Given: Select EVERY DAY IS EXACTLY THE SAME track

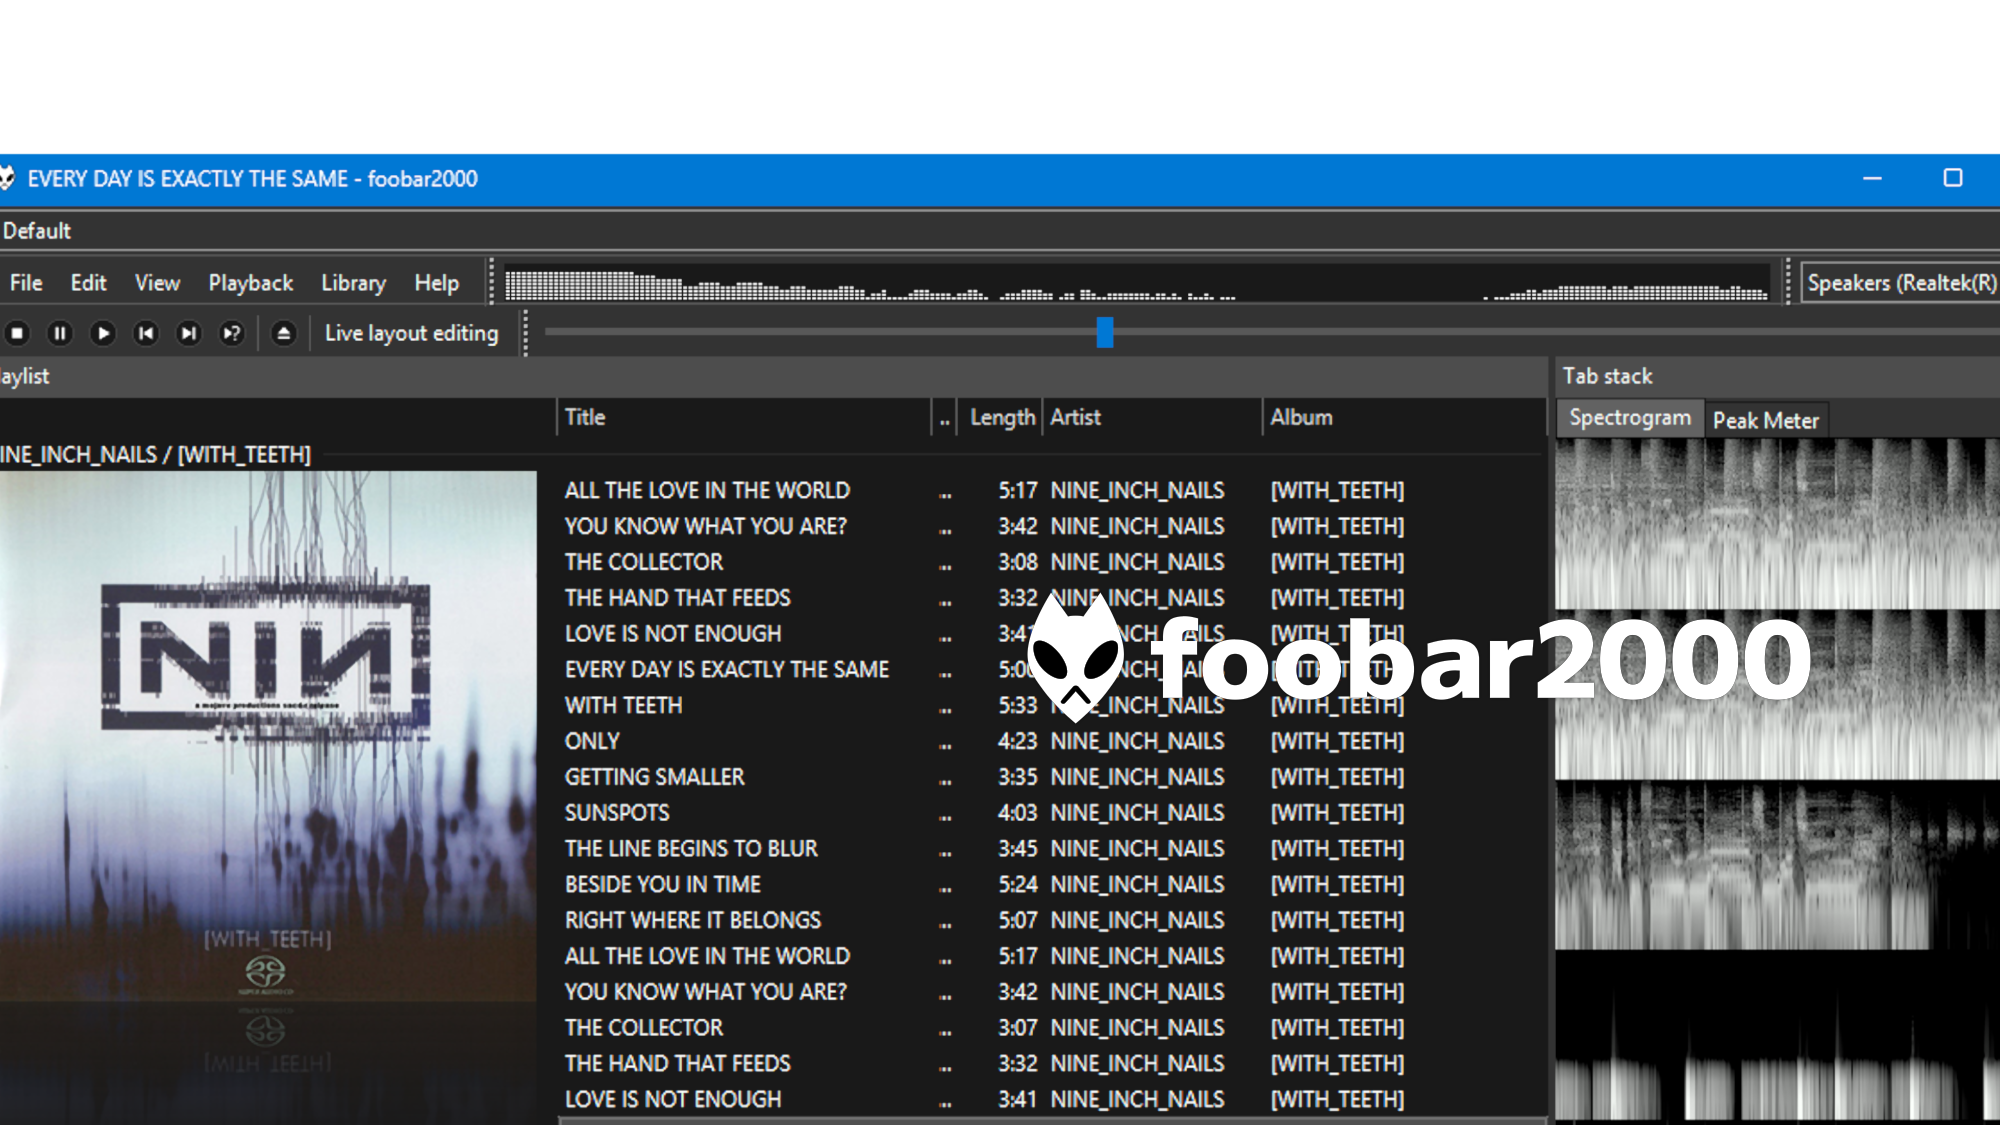Looking at the screenshot, I should click(x=1051, y=669).
